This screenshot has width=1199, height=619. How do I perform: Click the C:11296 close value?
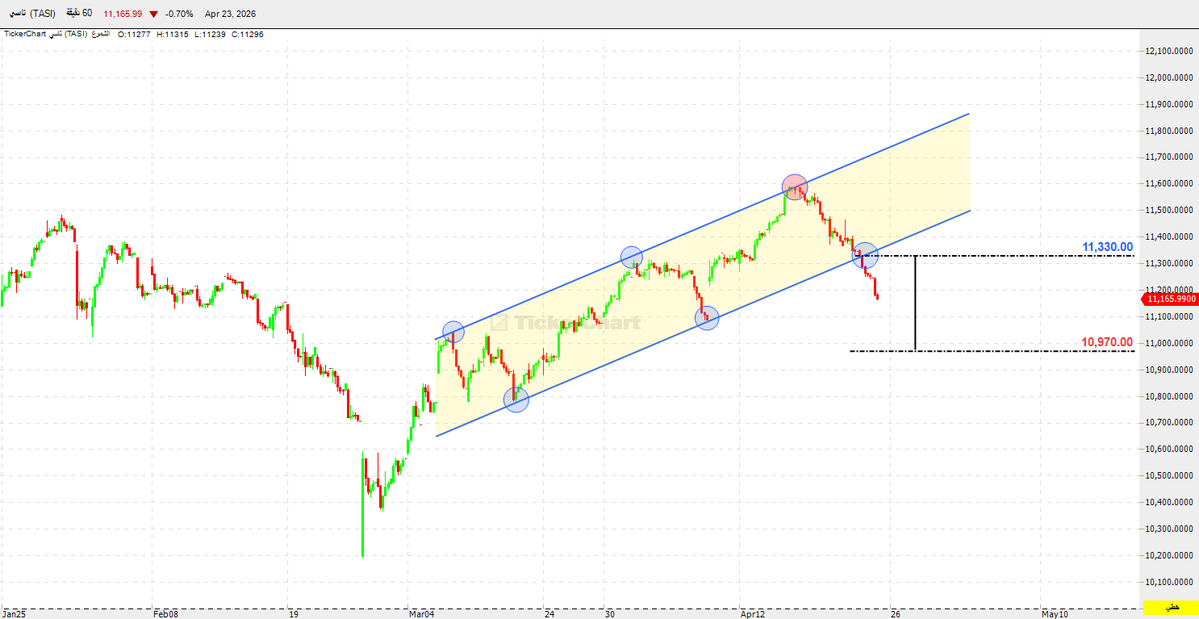247,34
